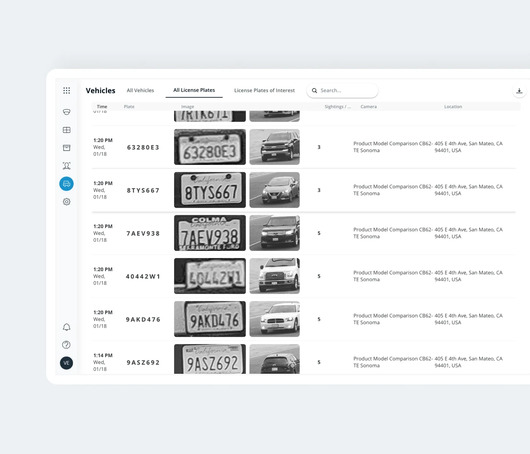Select plate text 40442W1

pyautogui.click(x=143, y=276)
